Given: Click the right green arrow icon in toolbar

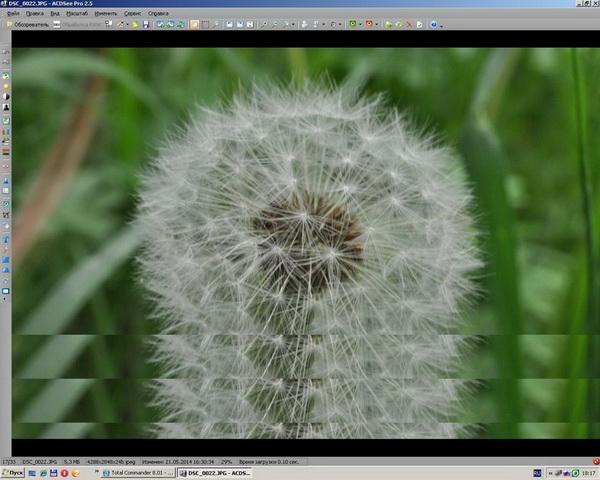Looking at the screenshot, I should (x=399, y=24).
